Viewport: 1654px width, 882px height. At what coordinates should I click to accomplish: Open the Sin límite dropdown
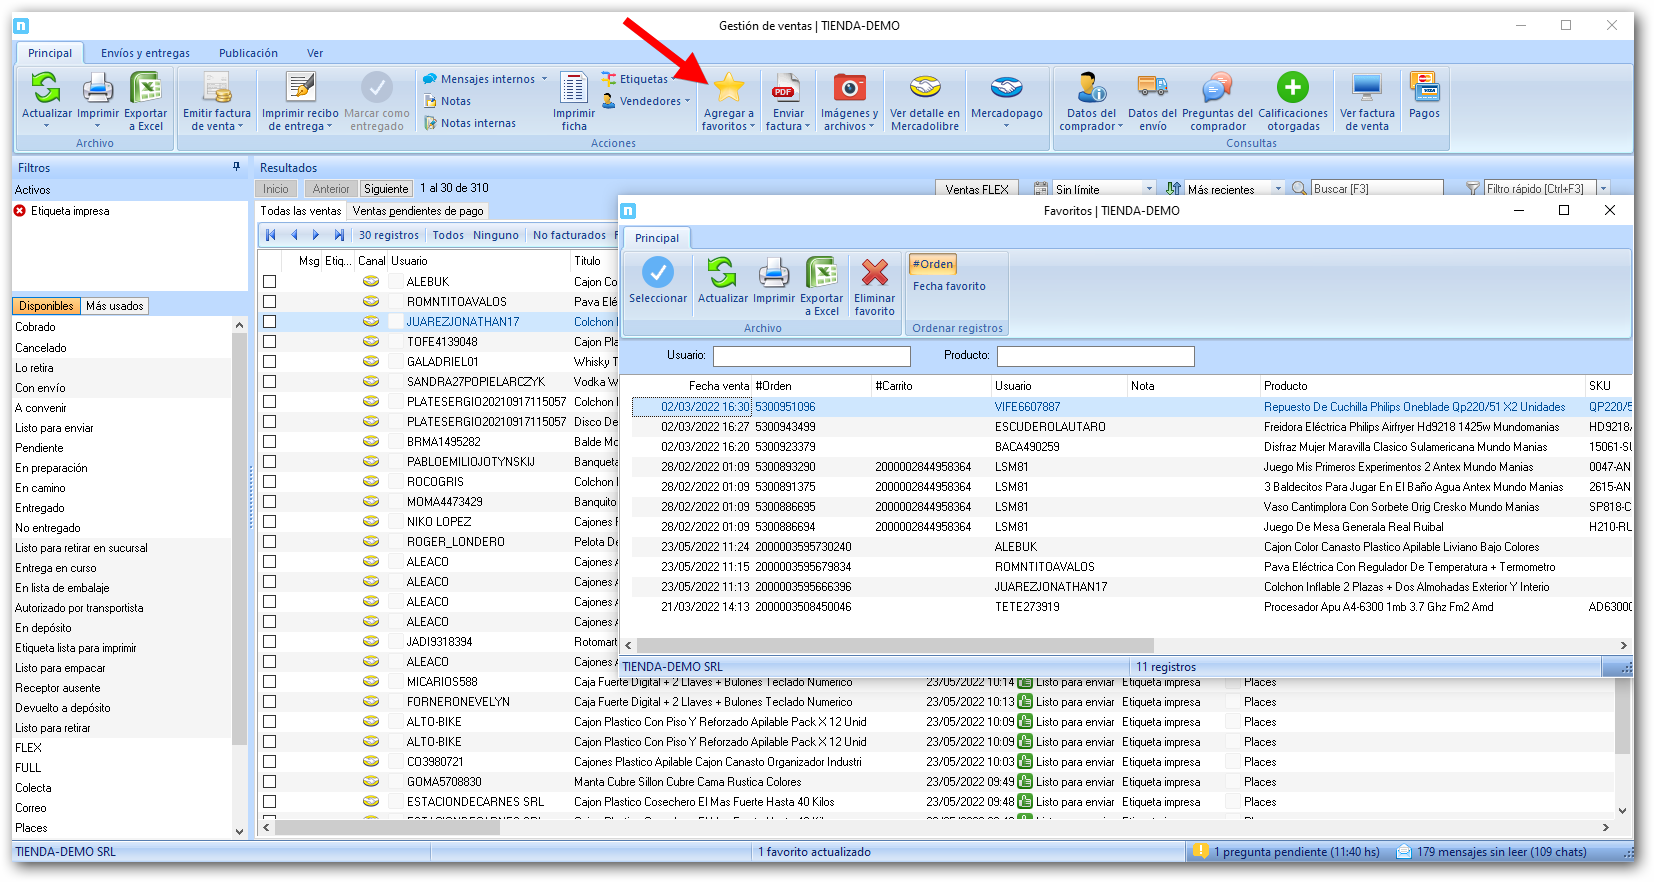[1148, 189]
